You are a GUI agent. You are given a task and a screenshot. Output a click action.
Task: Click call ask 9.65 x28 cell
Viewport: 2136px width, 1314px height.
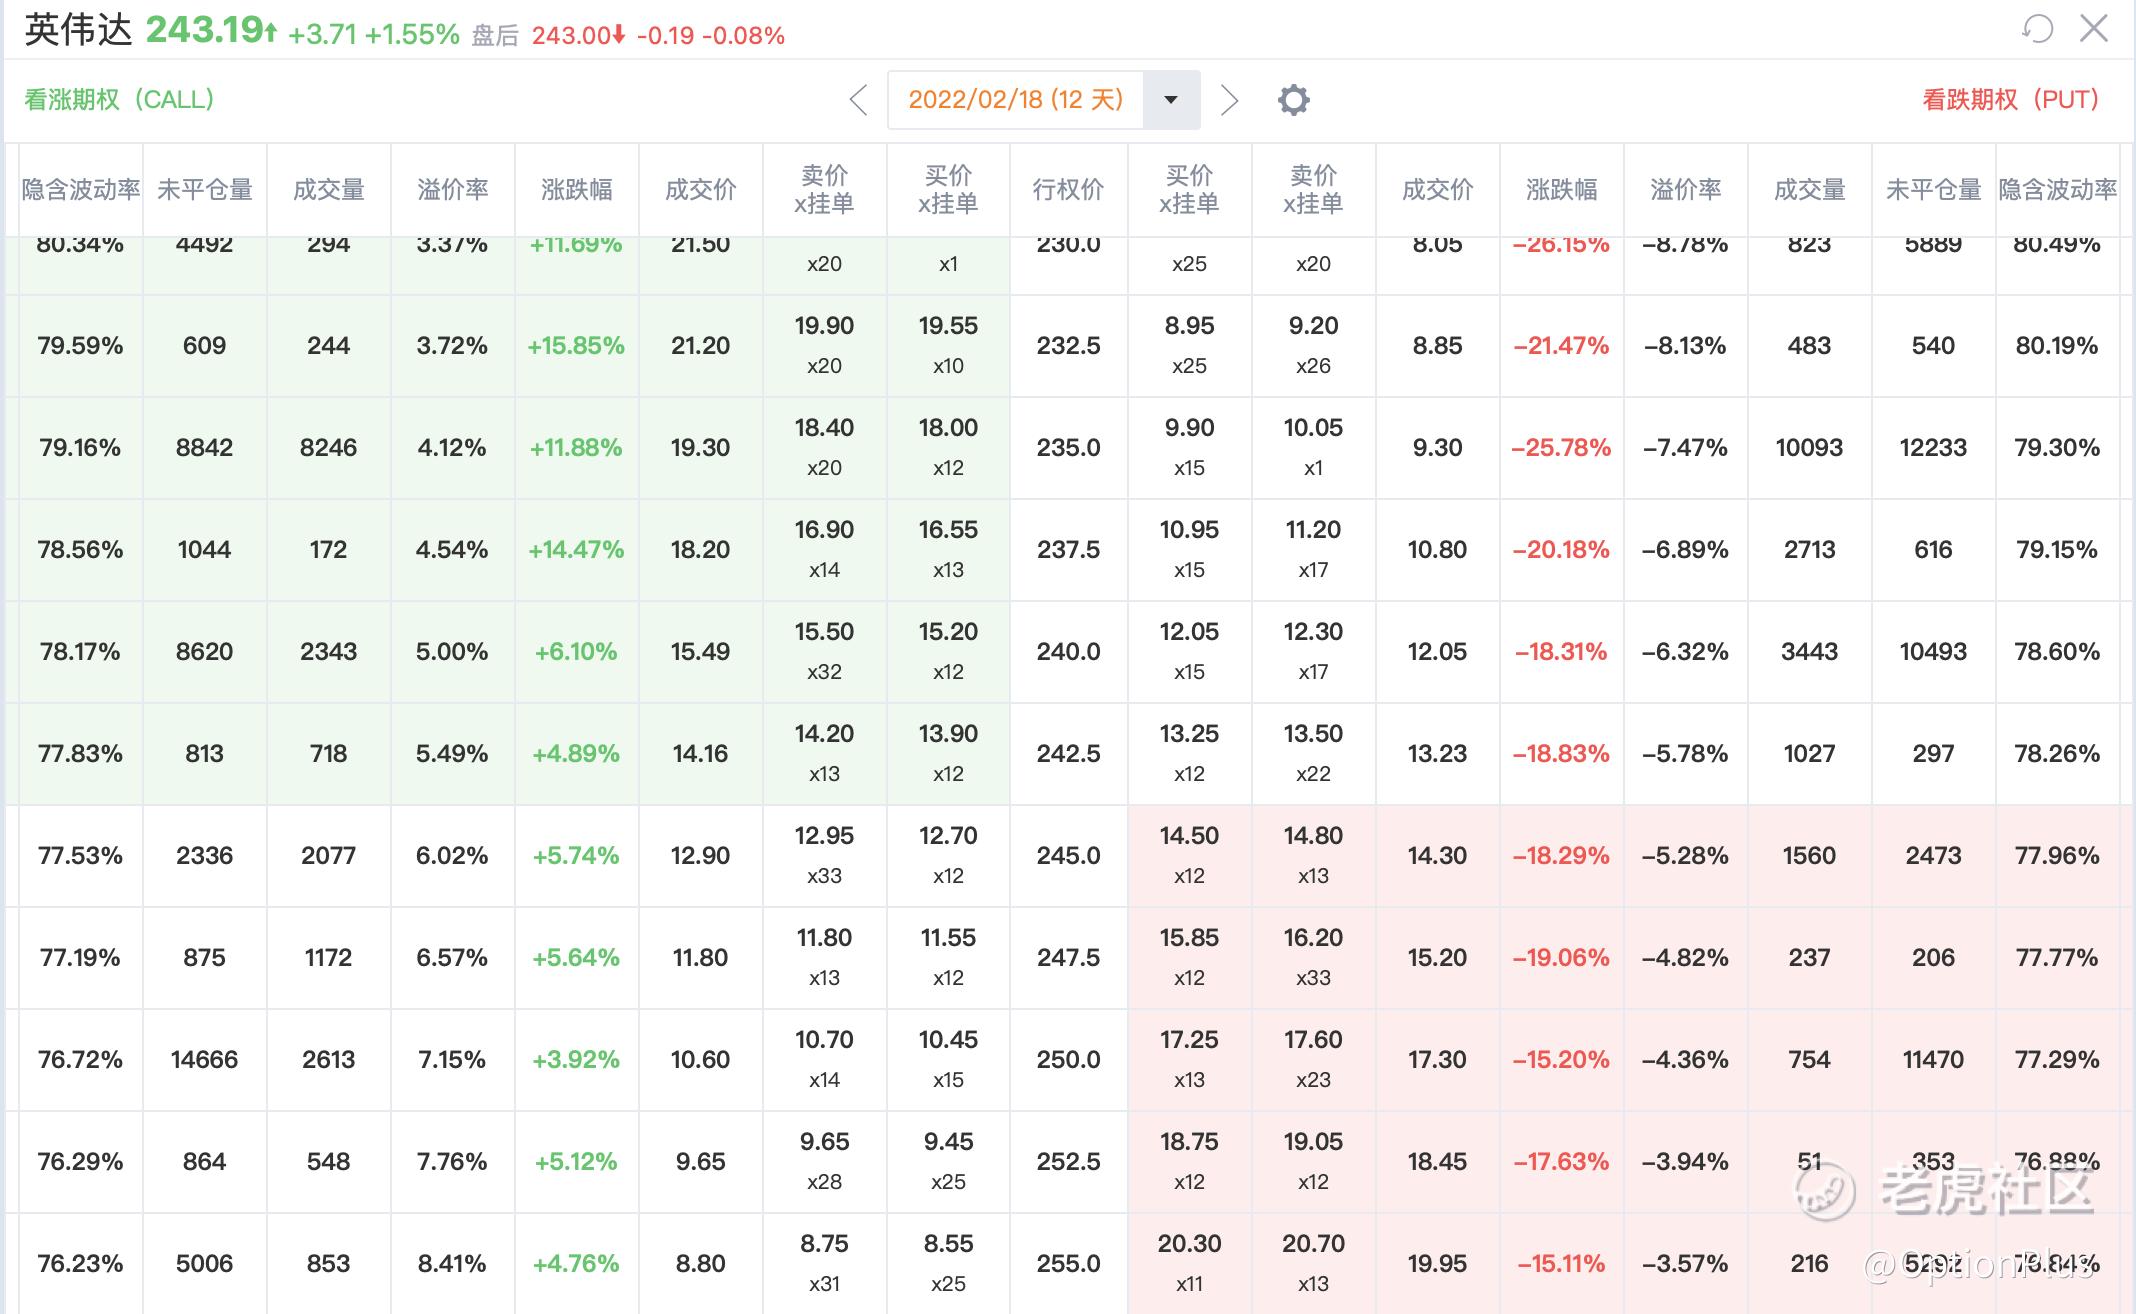825,1162
